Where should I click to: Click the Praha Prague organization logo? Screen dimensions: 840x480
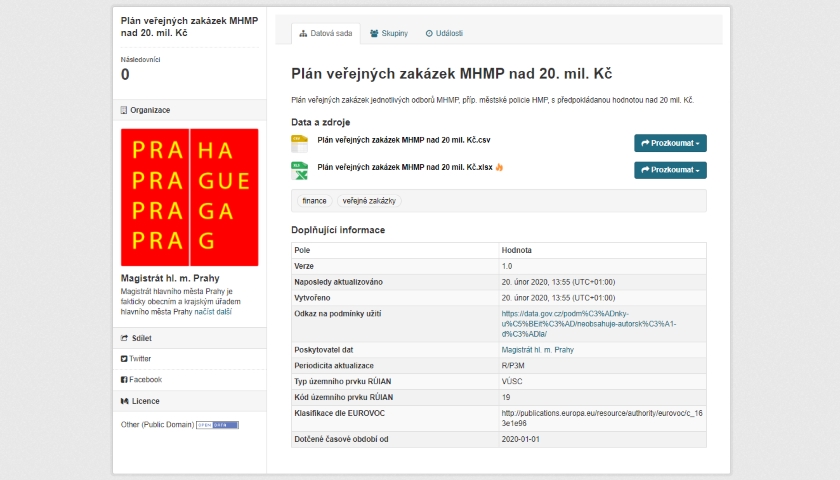click(190, 197)
